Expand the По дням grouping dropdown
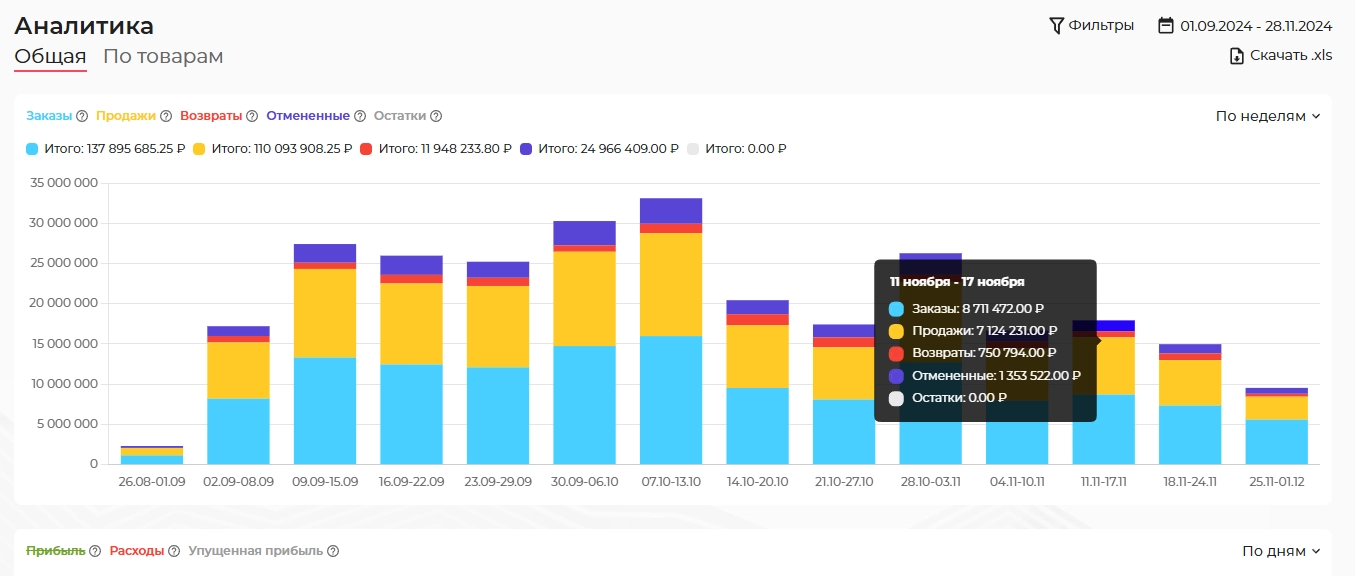The image size is (1355, 576). (x=1280, y=551)
